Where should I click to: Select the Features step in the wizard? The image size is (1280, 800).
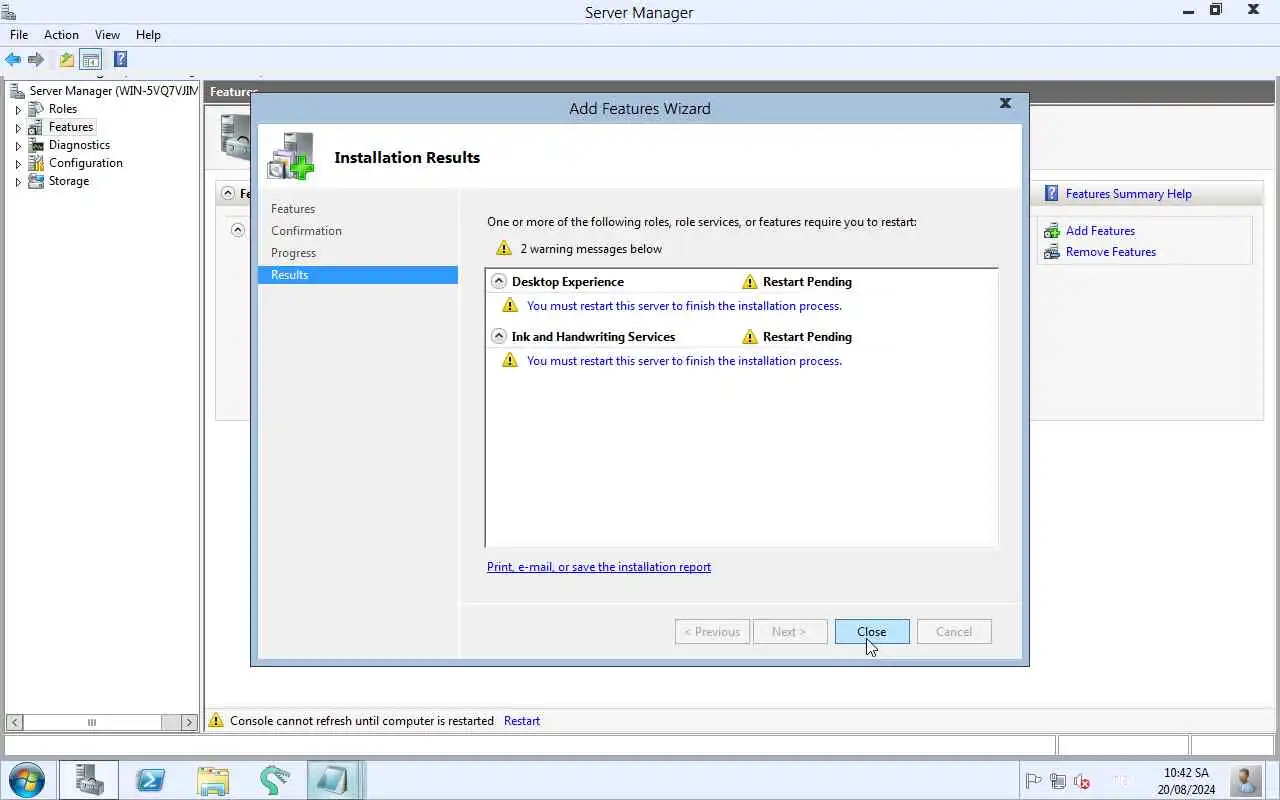click(x=293, y=209)
